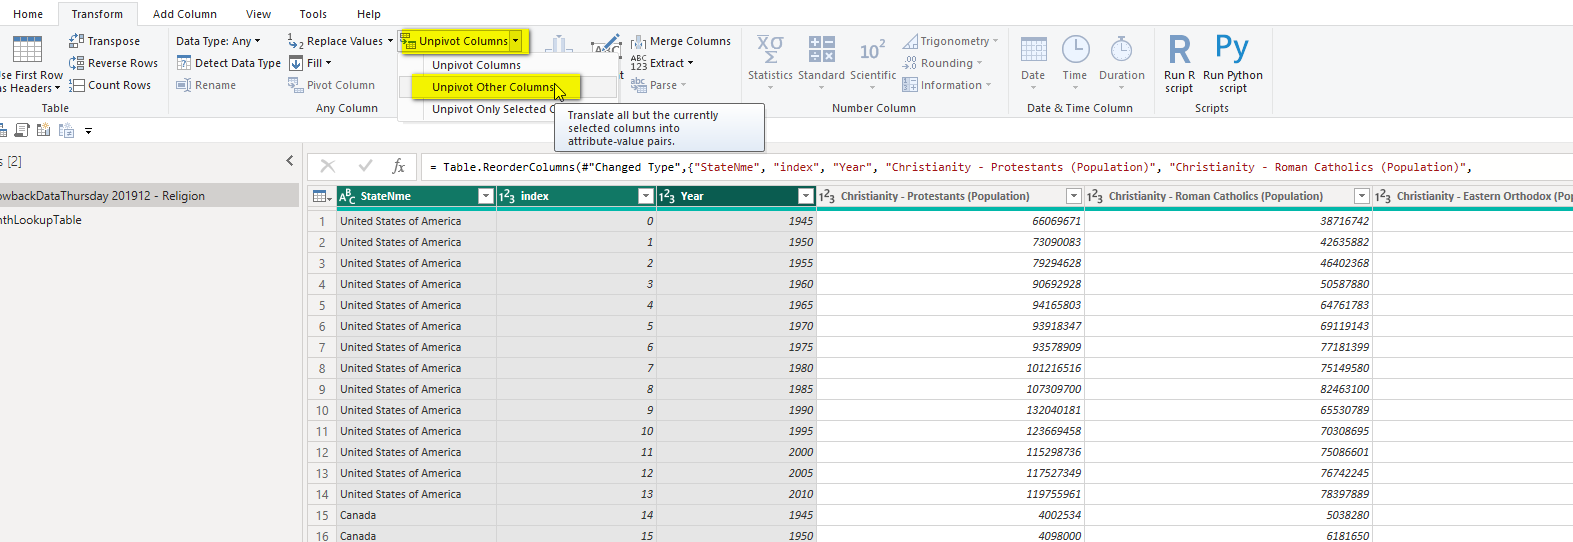Open the Quick Access Toolbar customize arrow
The width and height of the screenshot is (1573, 542).
tap(88, 131)
